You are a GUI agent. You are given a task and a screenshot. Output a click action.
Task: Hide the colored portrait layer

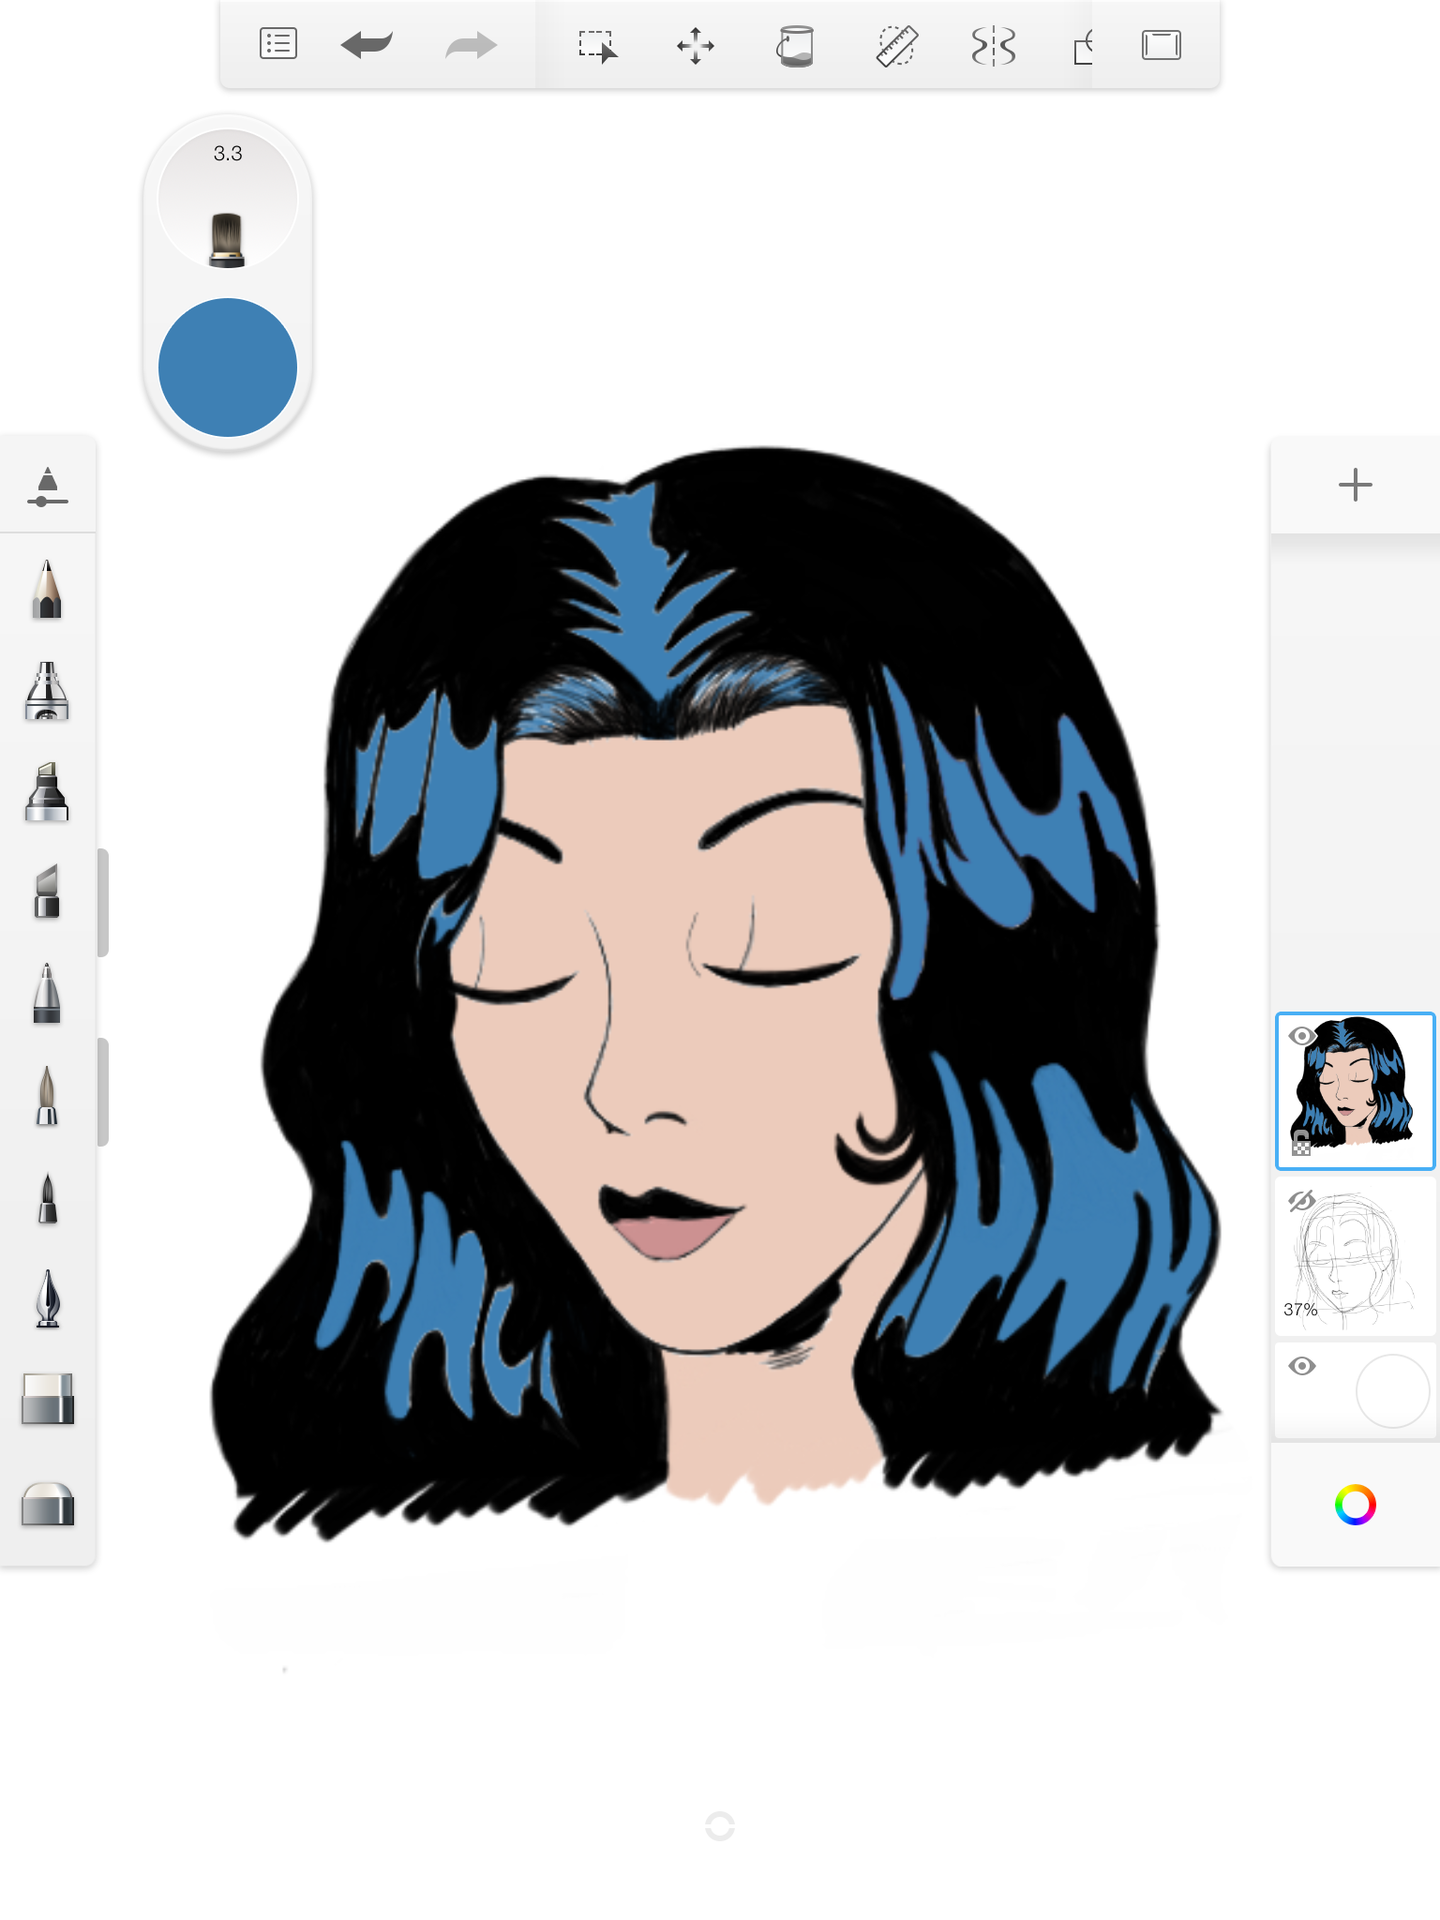(x=1301, y=1036)
